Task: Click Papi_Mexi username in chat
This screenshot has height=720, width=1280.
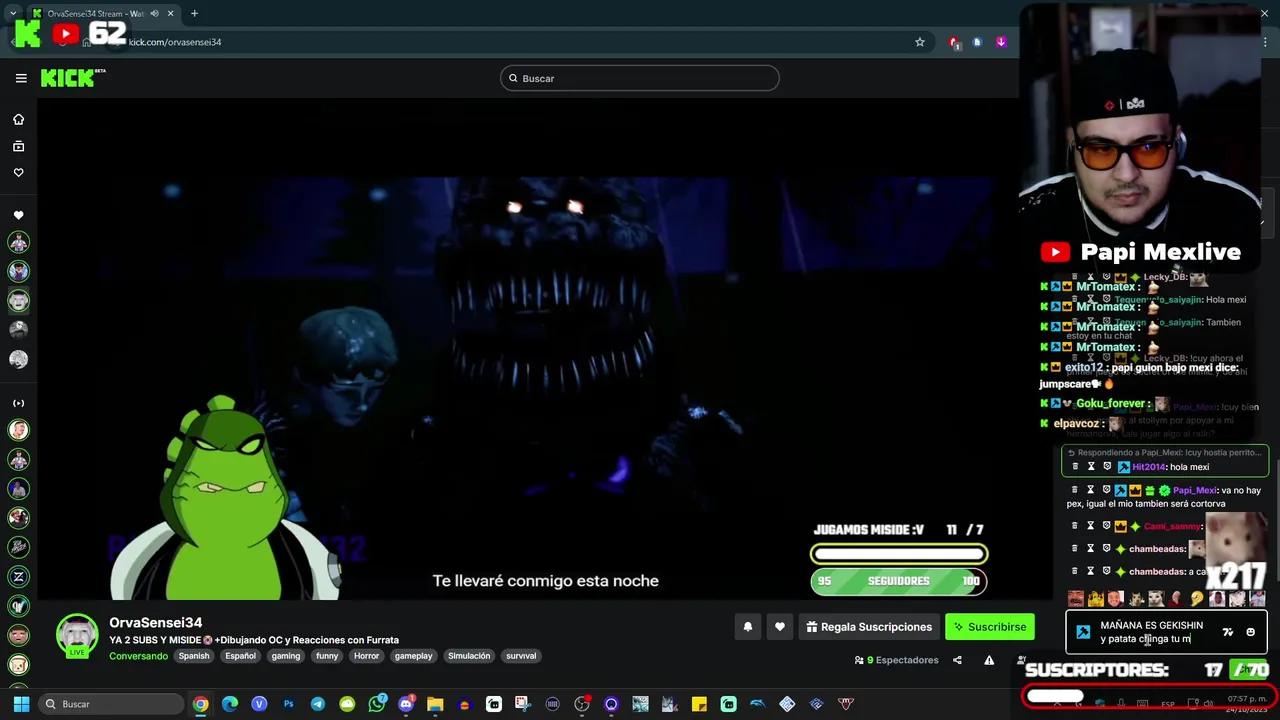Action: [x=1194, y=490]
